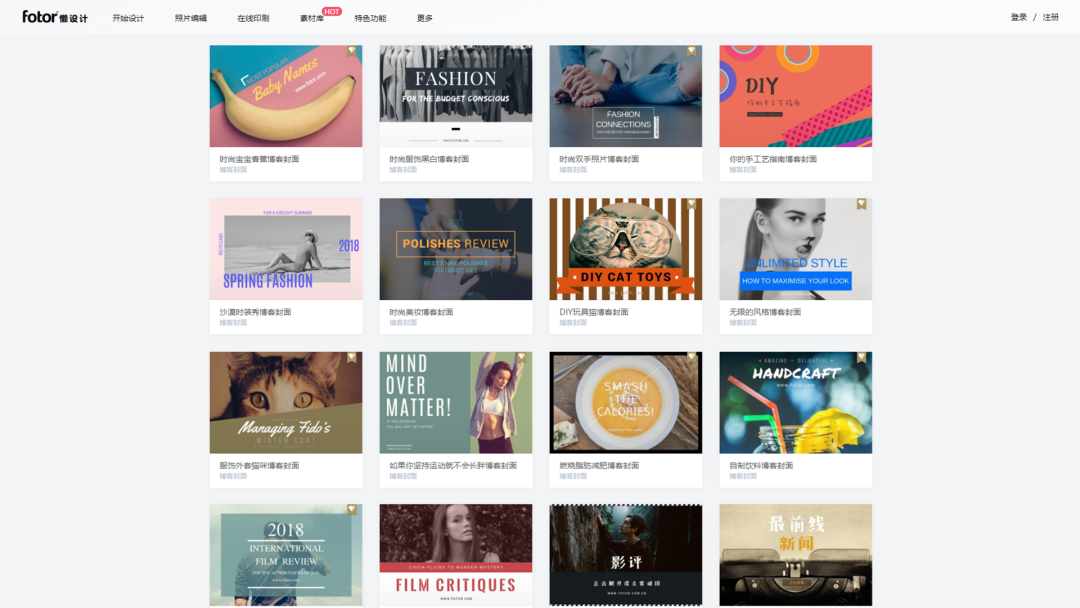Image resolution: width=1080 pixels, height=608 pixels.
Task: Select the DIY Cat Toys template thumbnail
Action: point(625,249)
